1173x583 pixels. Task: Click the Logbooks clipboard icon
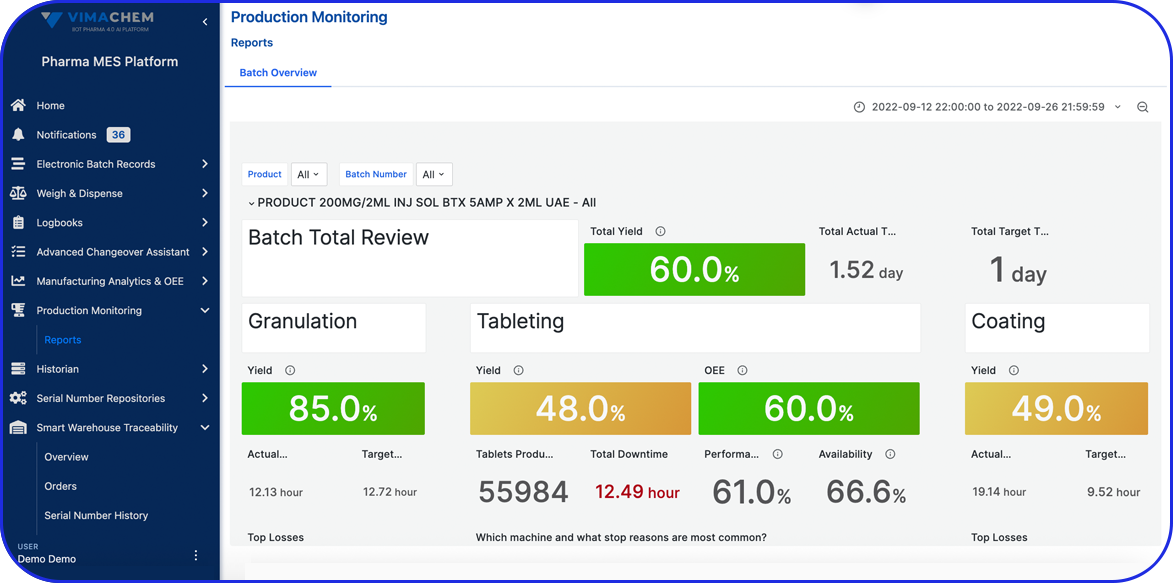coord(18,223)
